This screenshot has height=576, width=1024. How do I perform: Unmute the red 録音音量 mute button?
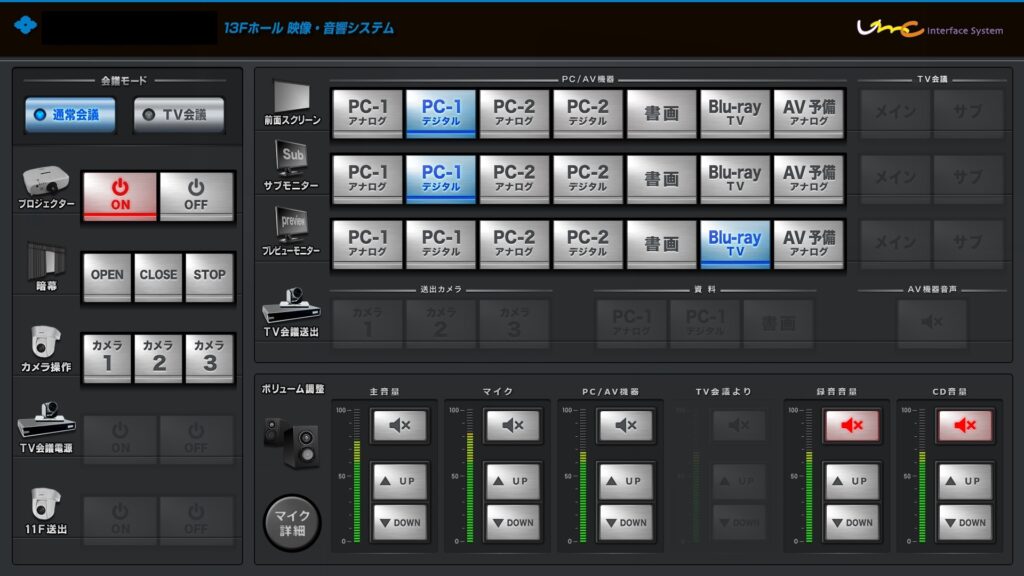click(x=852, y=426)
